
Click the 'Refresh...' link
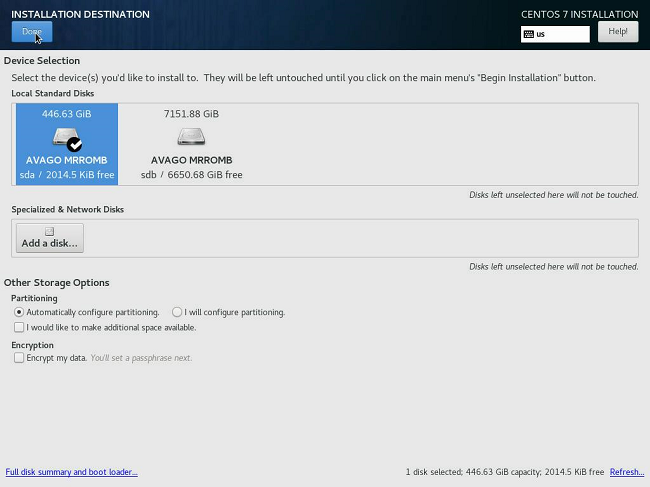coord(626,472)
